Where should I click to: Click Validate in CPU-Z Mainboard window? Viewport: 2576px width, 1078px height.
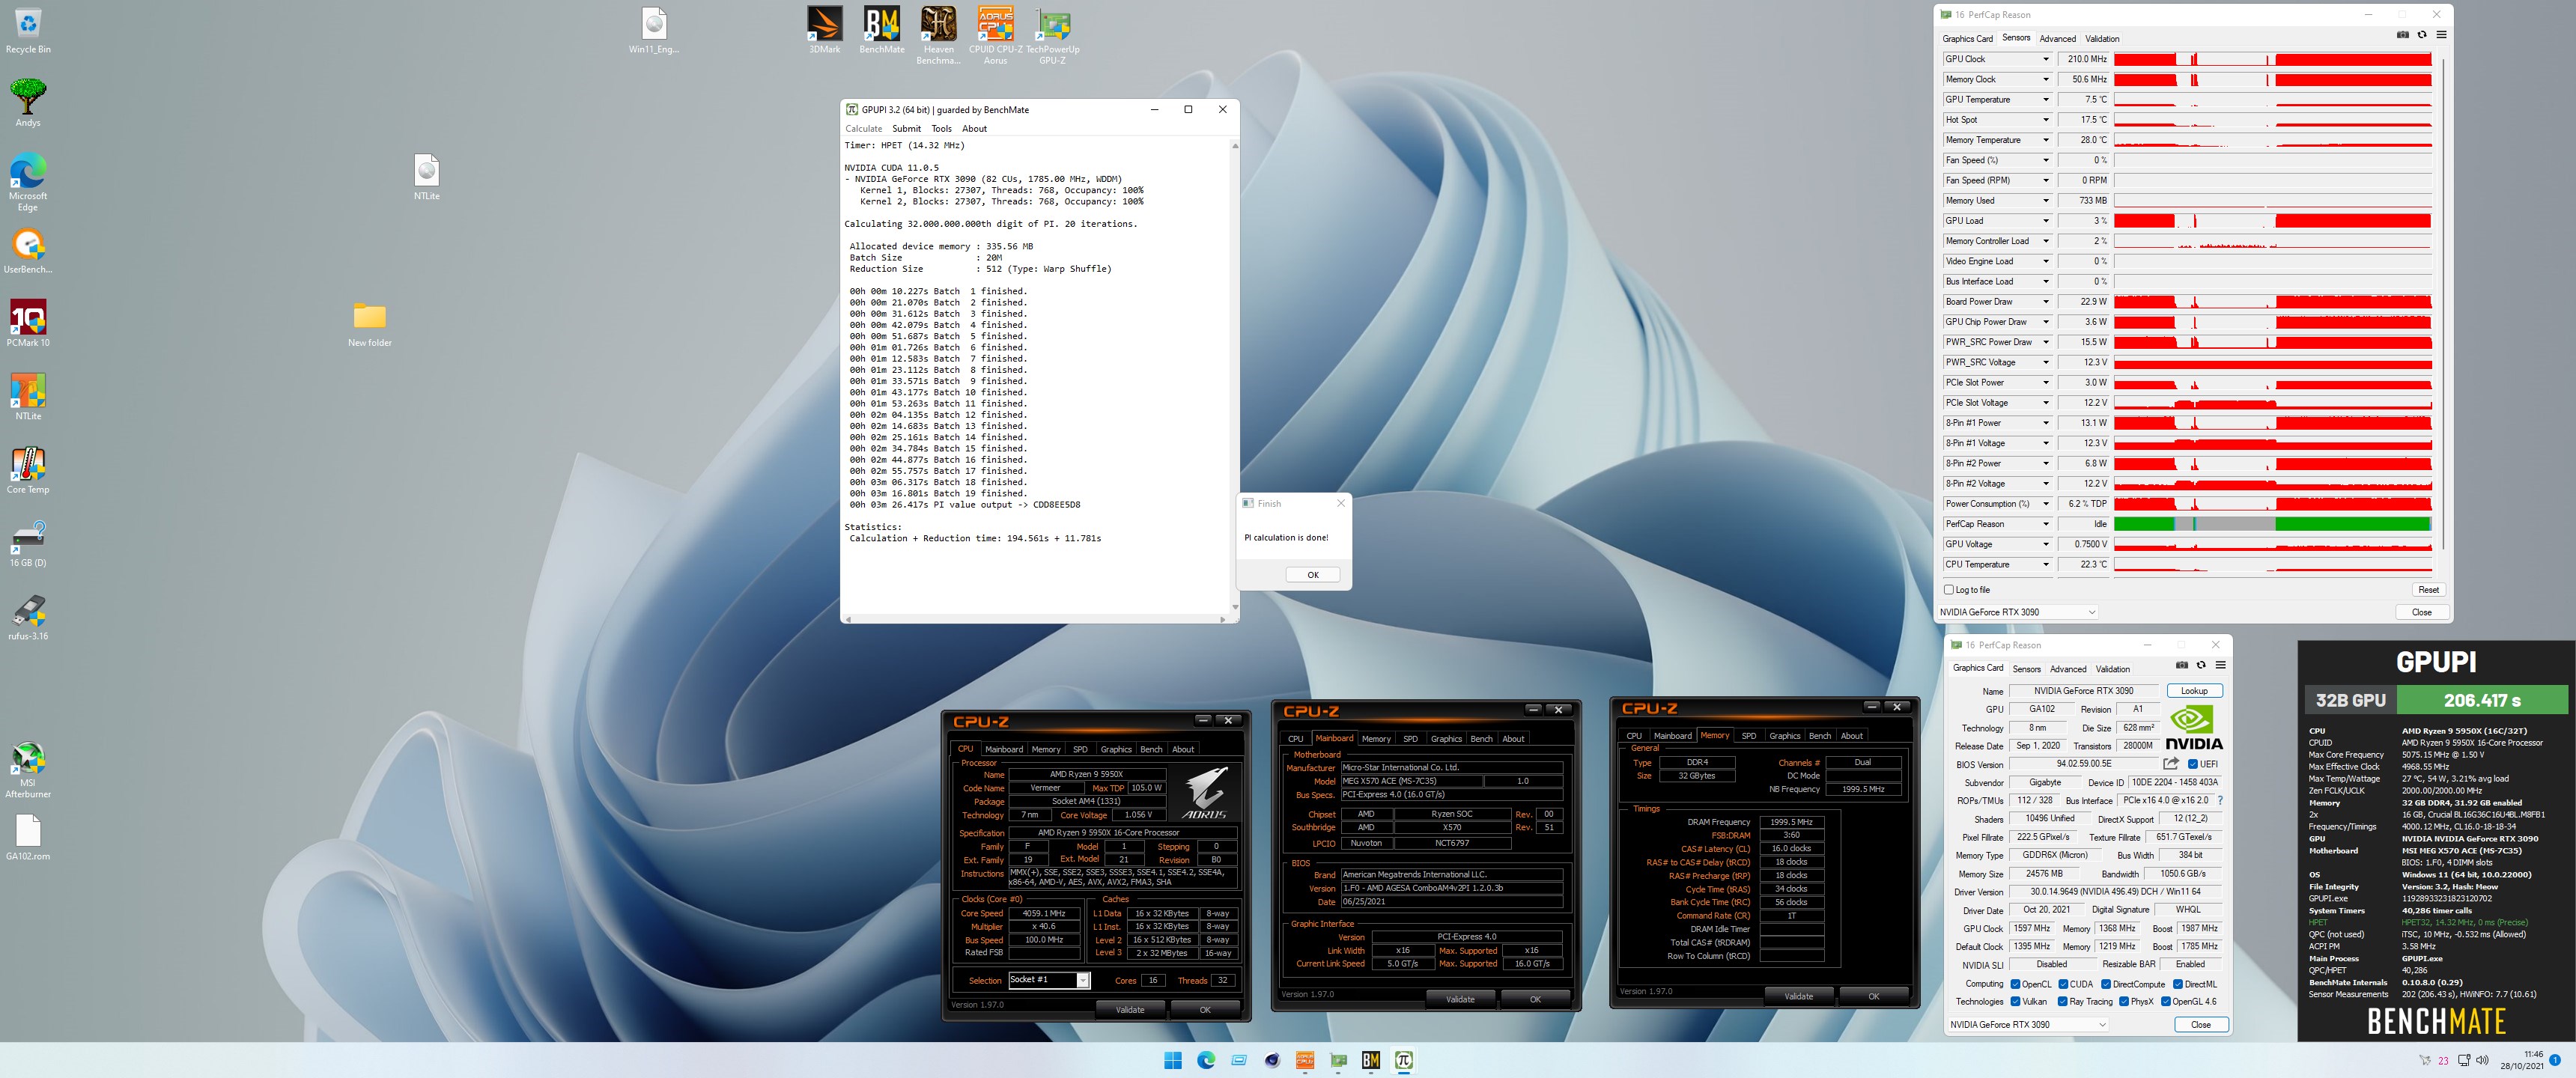click(1459, 999)
